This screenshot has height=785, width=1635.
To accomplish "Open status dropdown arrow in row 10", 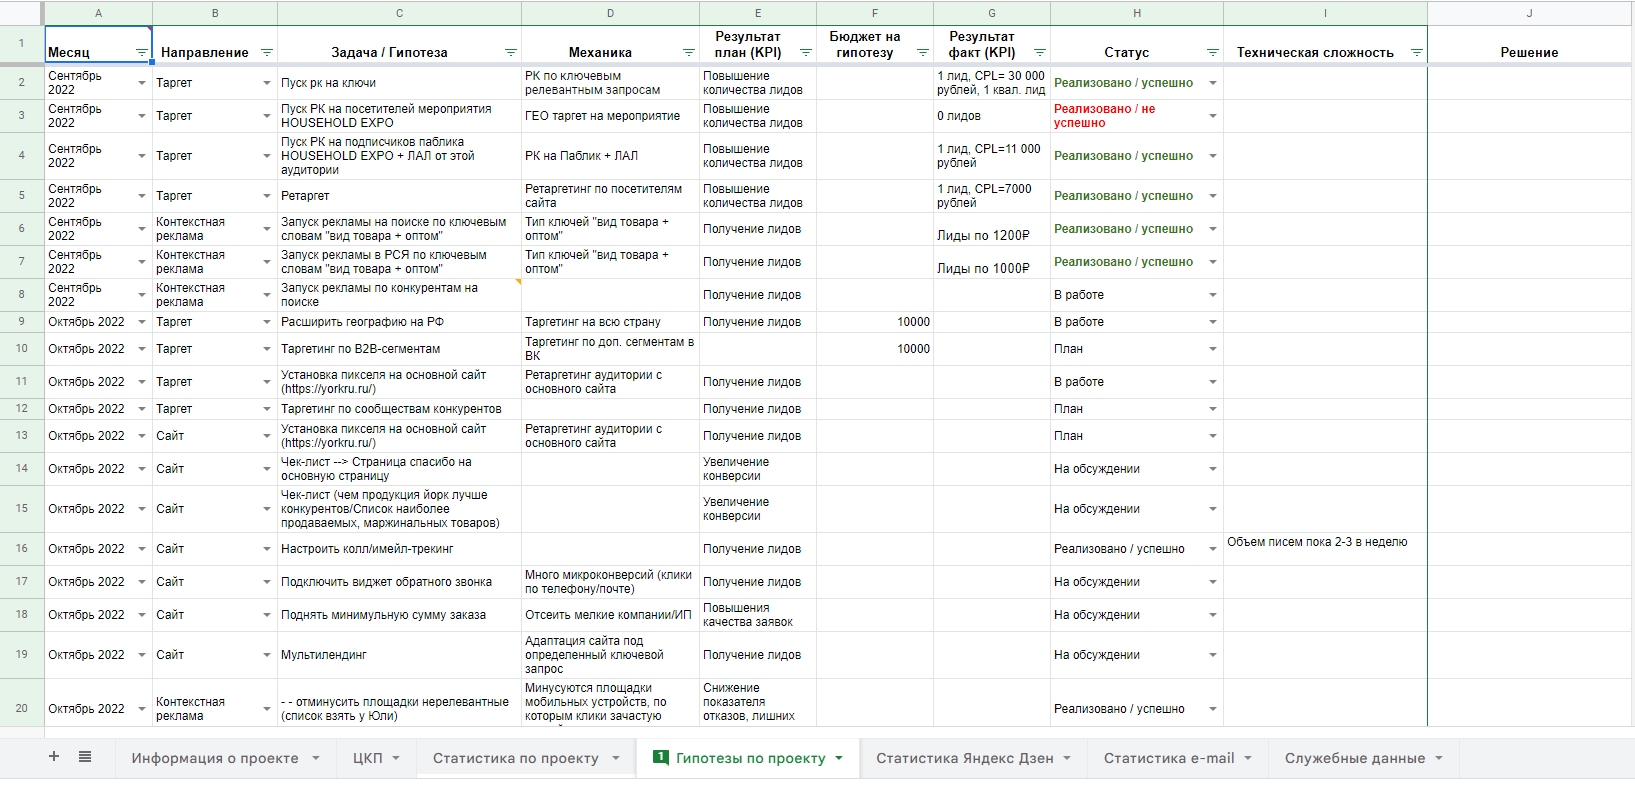I will tap(1213, 349).
